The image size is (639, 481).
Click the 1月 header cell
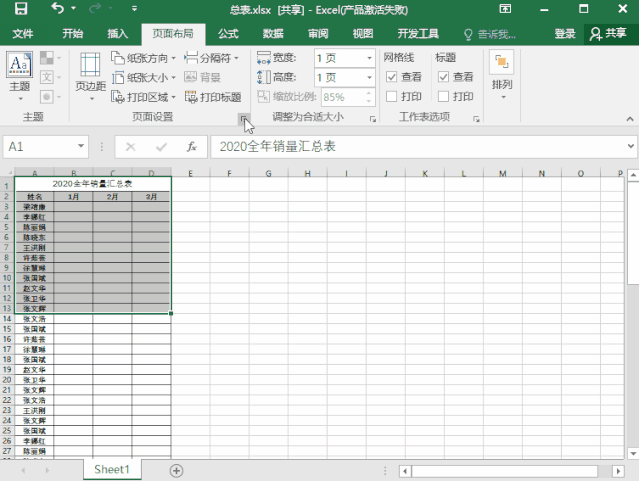[73, 196]
